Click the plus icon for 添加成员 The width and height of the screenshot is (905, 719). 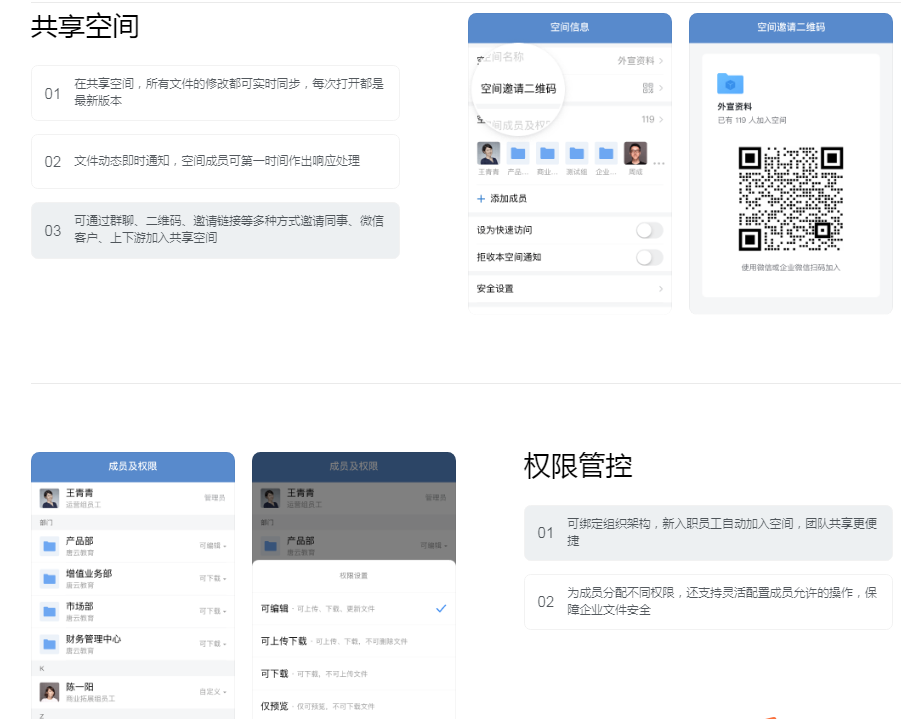481,199
